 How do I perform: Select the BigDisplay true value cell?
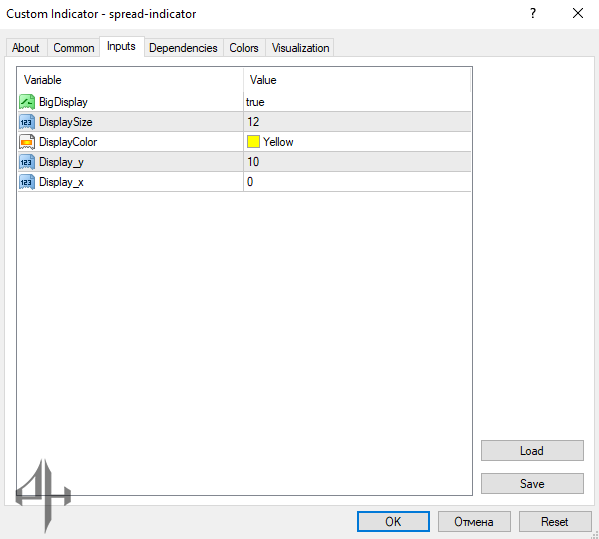click(x=357, y=102)
